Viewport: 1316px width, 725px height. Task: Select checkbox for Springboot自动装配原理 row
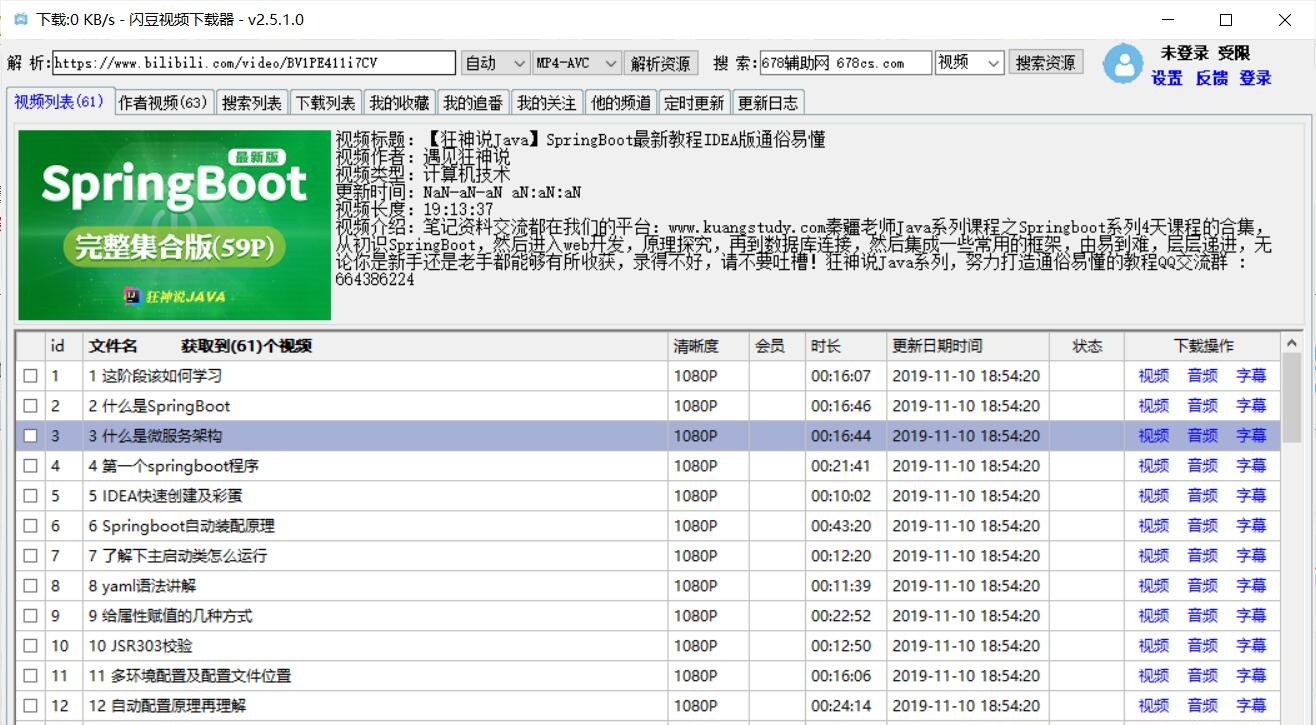tap(30, 526)
